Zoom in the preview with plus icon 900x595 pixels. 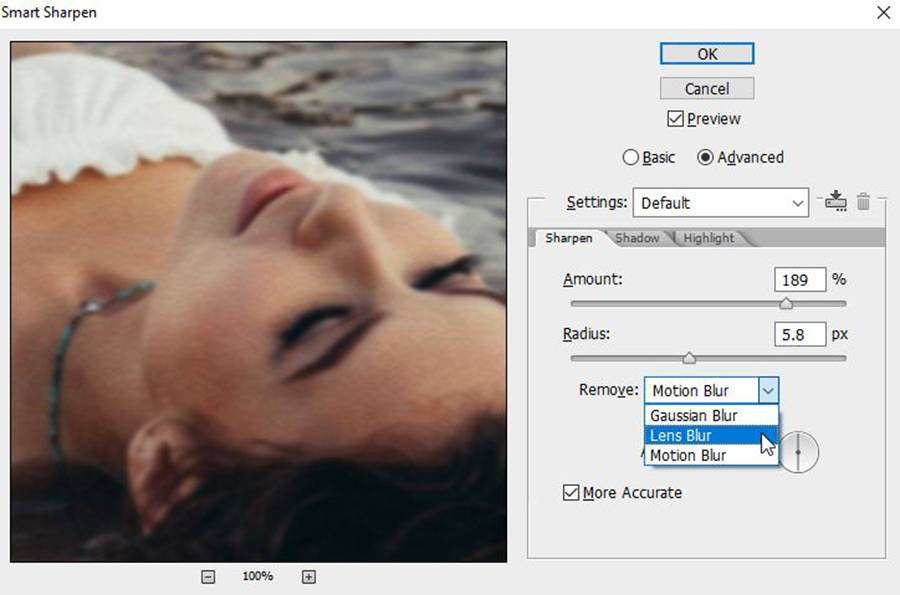point(309,577)
